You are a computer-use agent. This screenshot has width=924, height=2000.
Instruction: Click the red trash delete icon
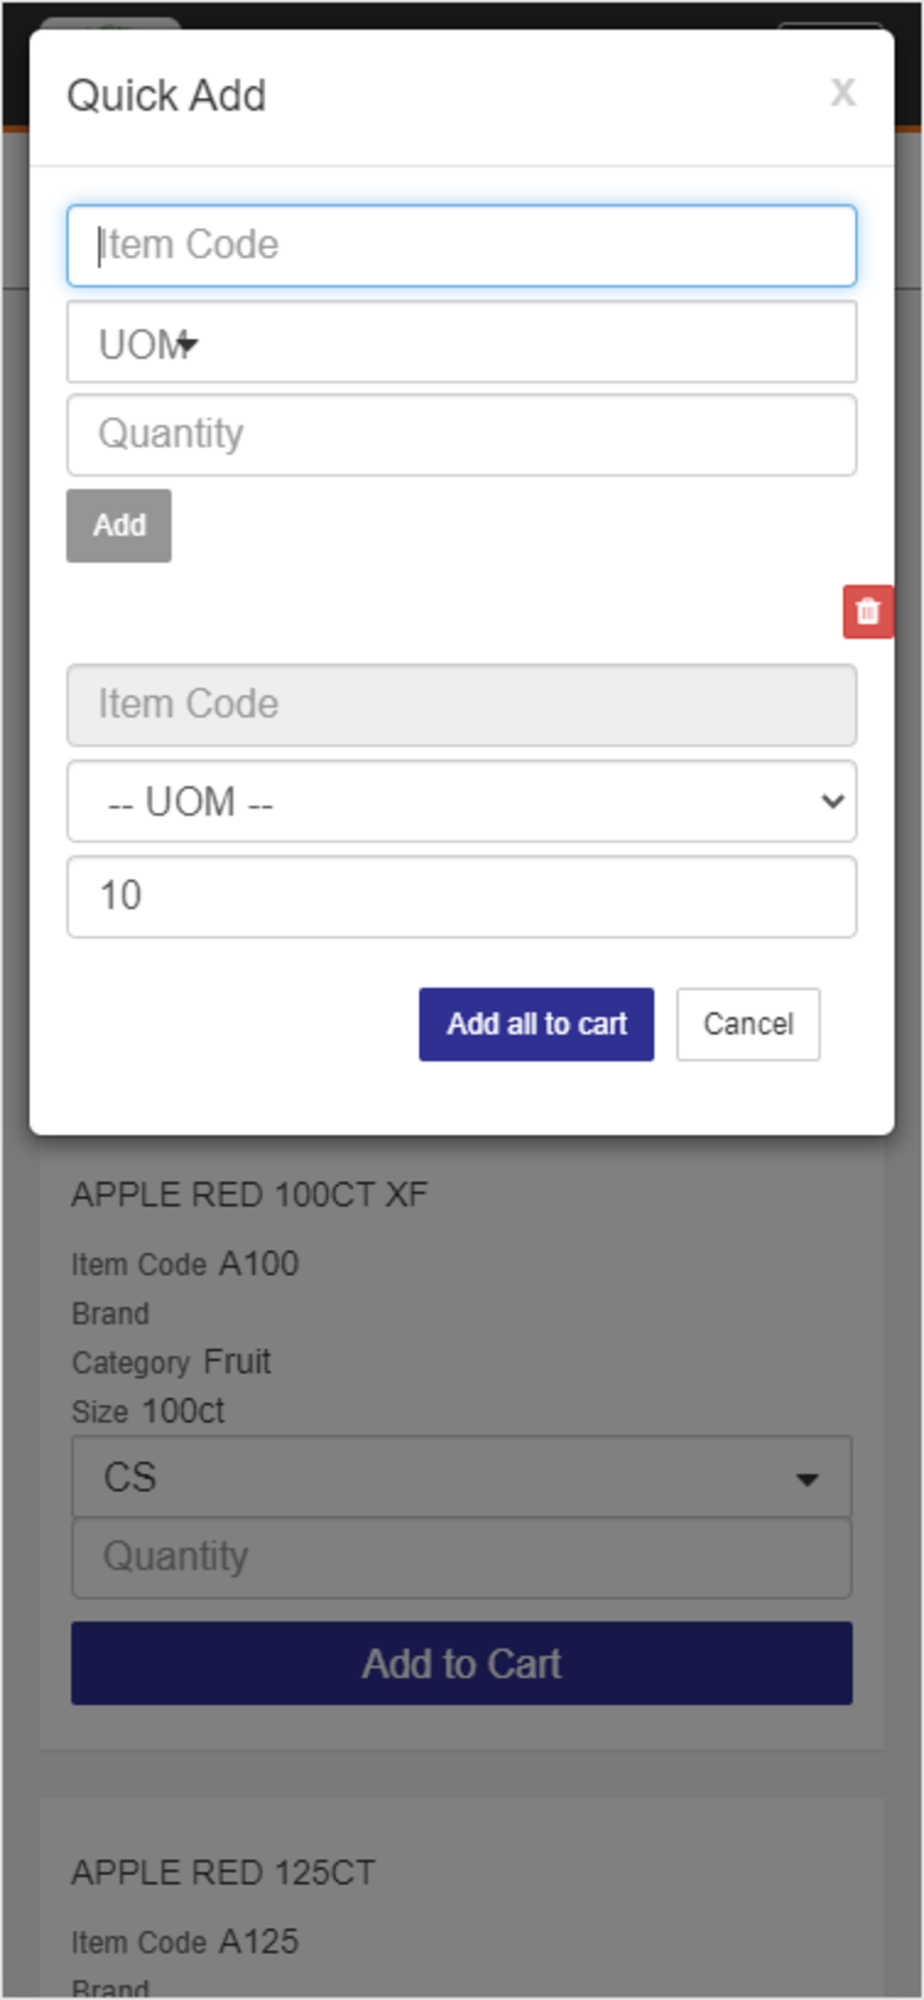click(x=867, y=611)
